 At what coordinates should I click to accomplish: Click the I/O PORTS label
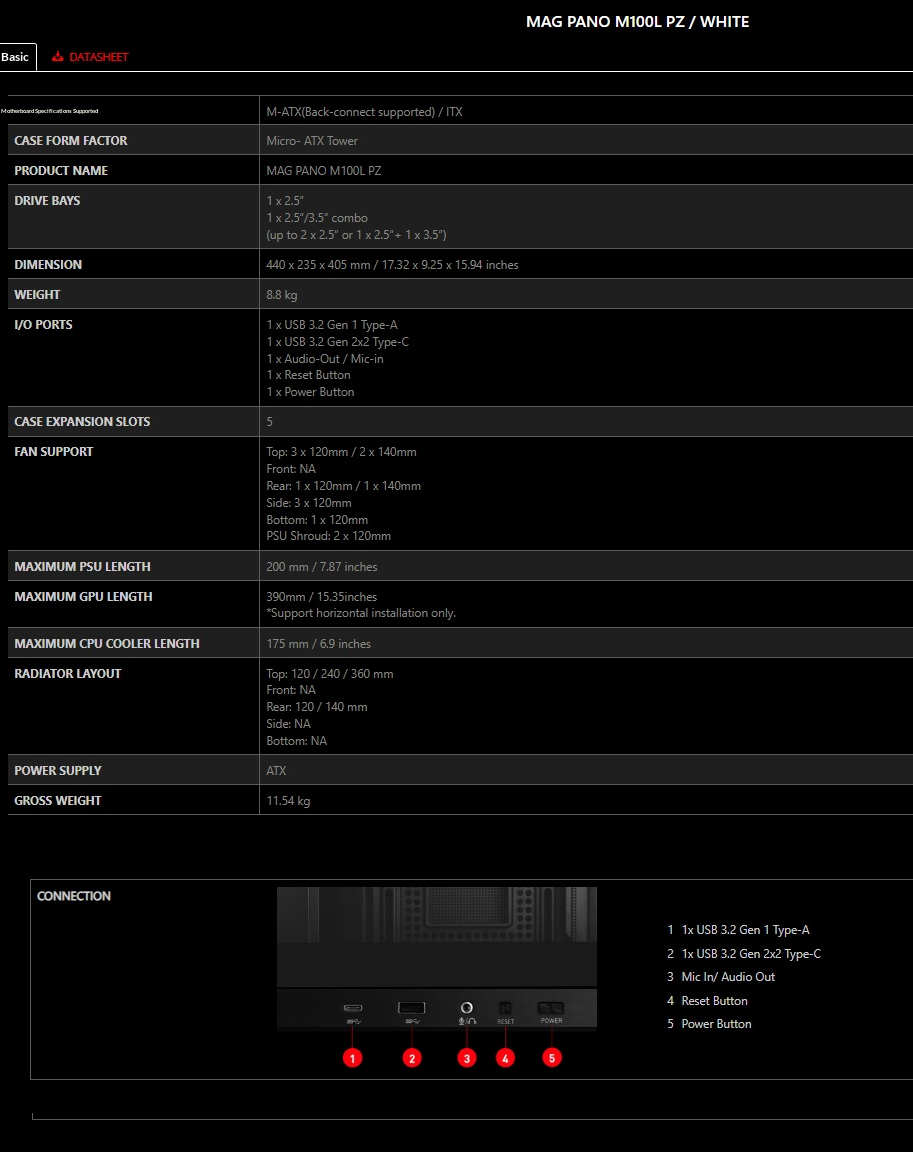click(x=43, y=325)
